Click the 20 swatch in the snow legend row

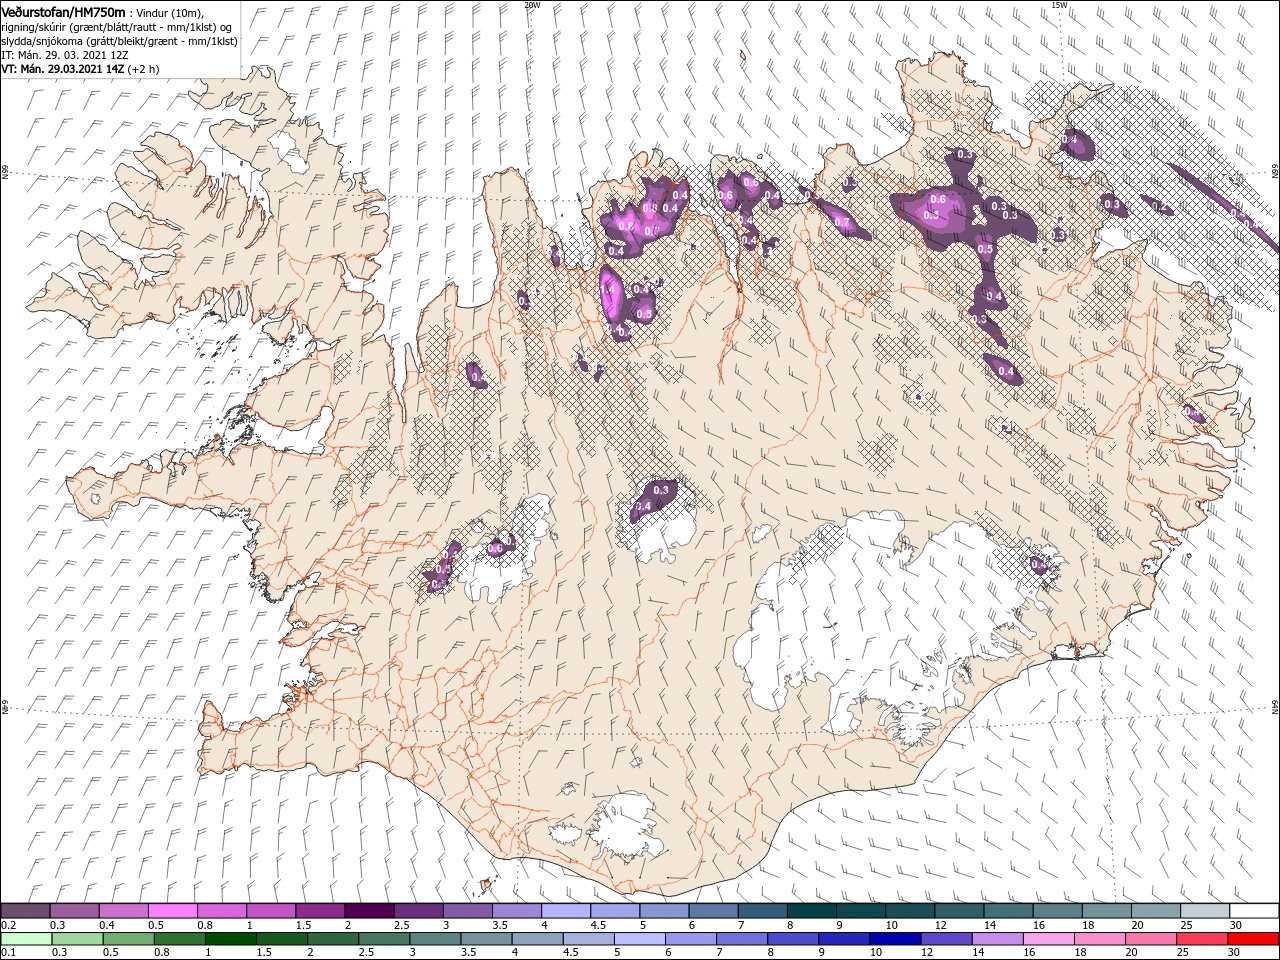pyautogui.click(x=1154, y=911)
